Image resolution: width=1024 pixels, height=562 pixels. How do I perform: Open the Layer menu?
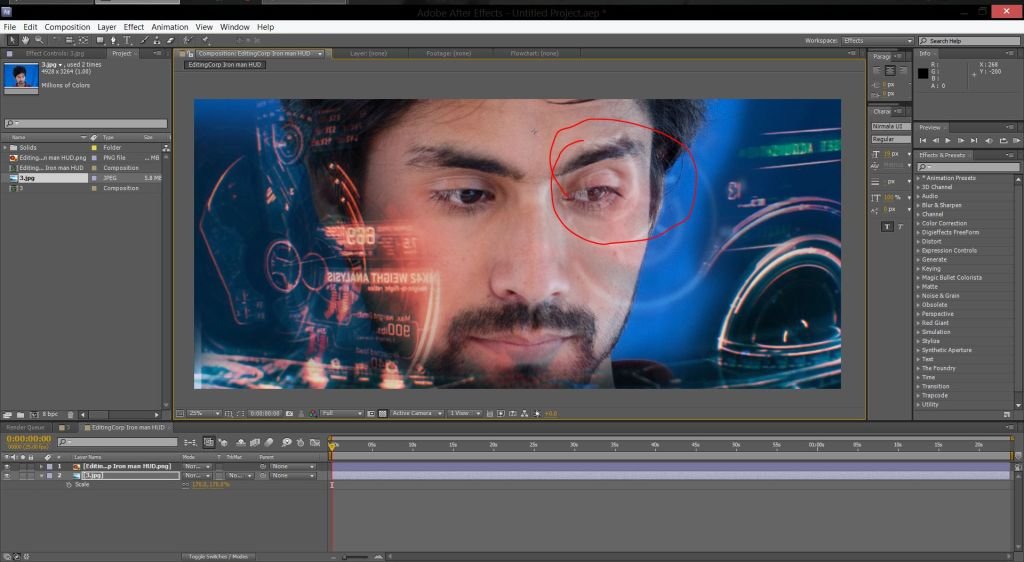(x=106, y=27)
